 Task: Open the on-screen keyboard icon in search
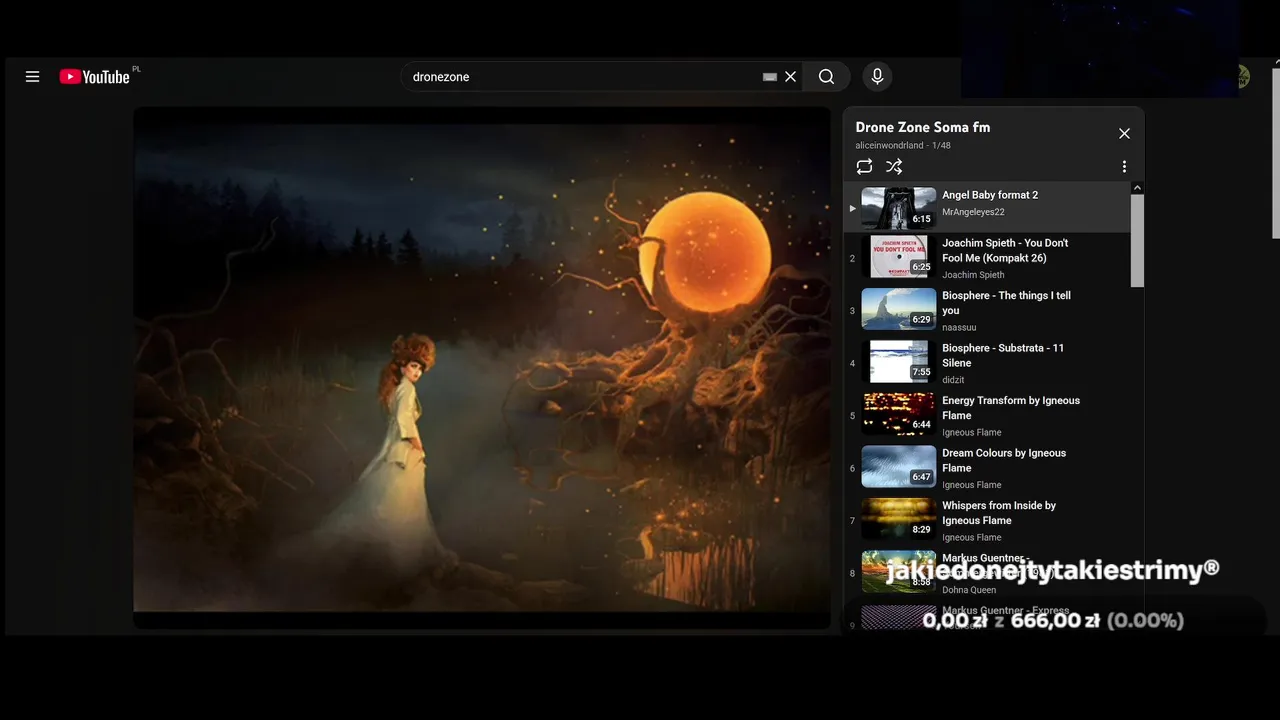[769, 77]
